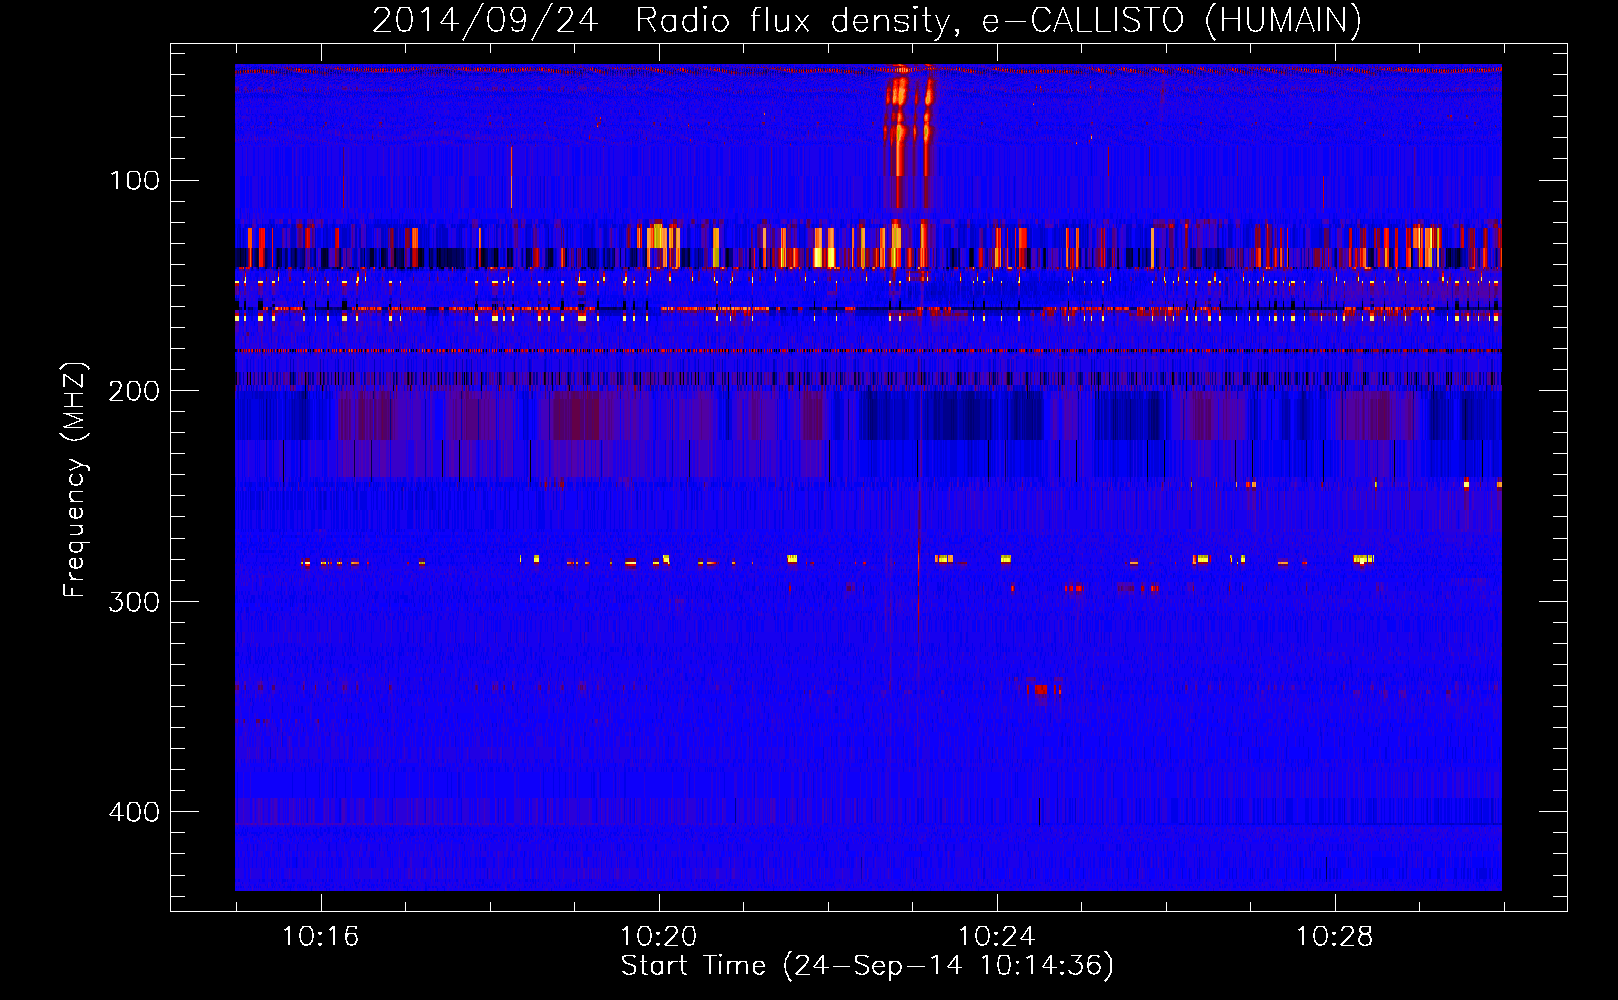Click the time tick label '10:16'
The height and width of the screenshot is (1000, 1618).
[x=320, y=937]
